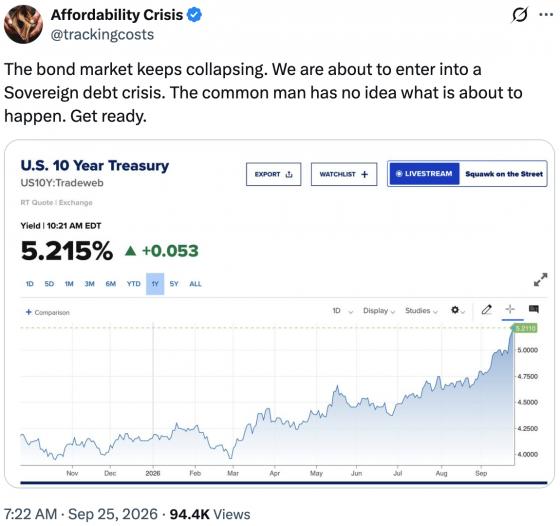Expand the chart to fullscreen

[x=540, y=280]
